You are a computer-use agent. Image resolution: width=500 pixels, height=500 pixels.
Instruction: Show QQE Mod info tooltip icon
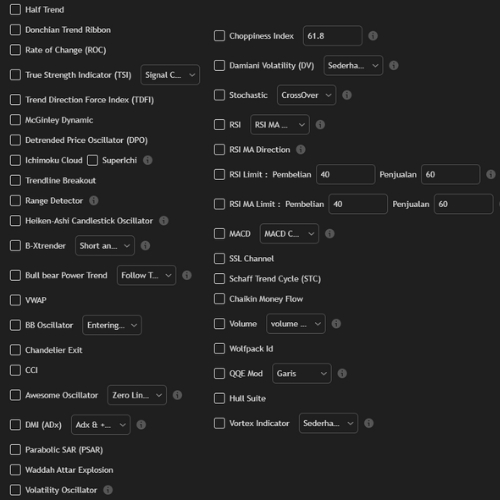pyautogui.click(x=342, y=373)
